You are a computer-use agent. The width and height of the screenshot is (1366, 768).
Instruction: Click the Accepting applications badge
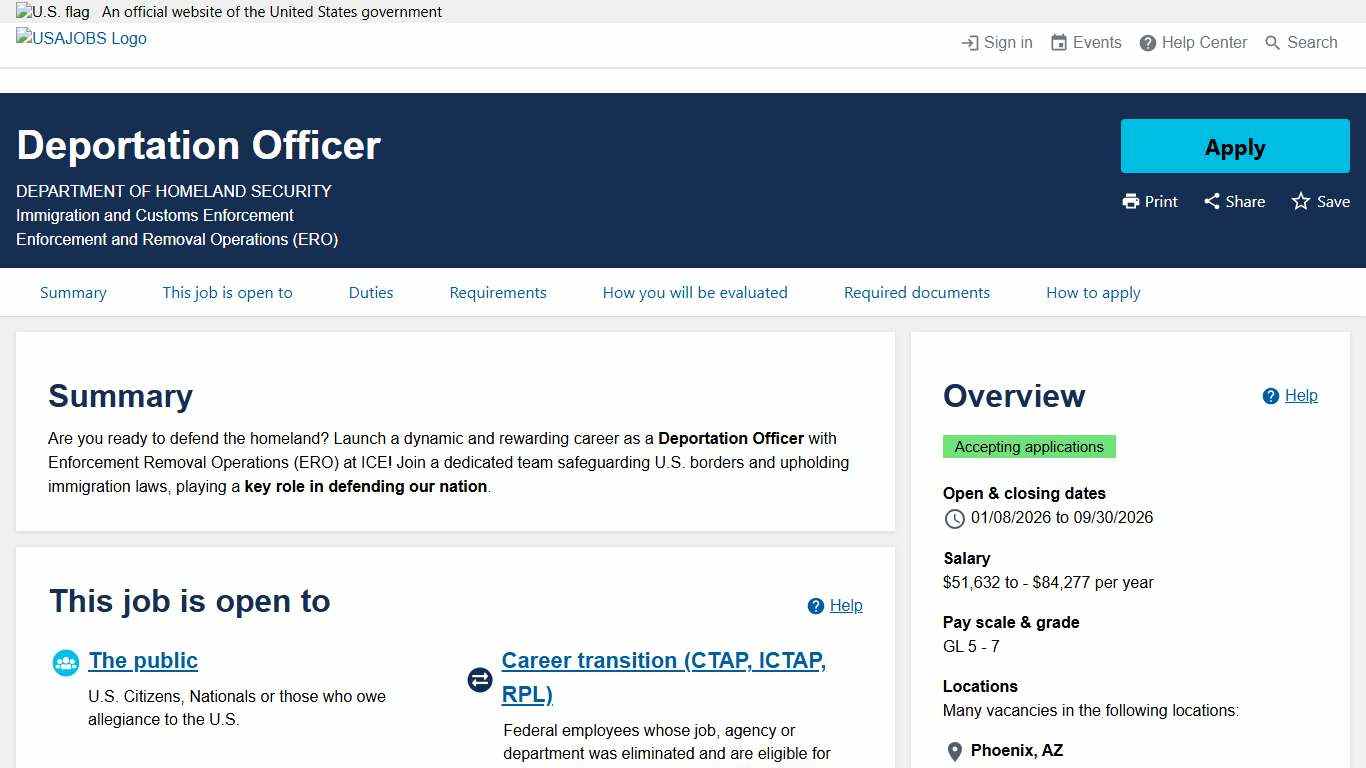click(x=1029, y=447)
